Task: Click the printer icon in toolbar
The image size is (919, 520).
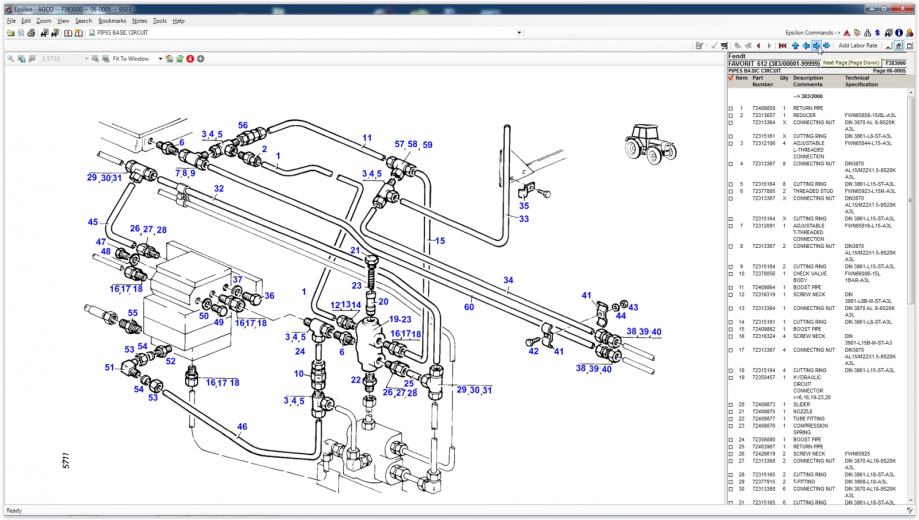Action: click(31, 32)
